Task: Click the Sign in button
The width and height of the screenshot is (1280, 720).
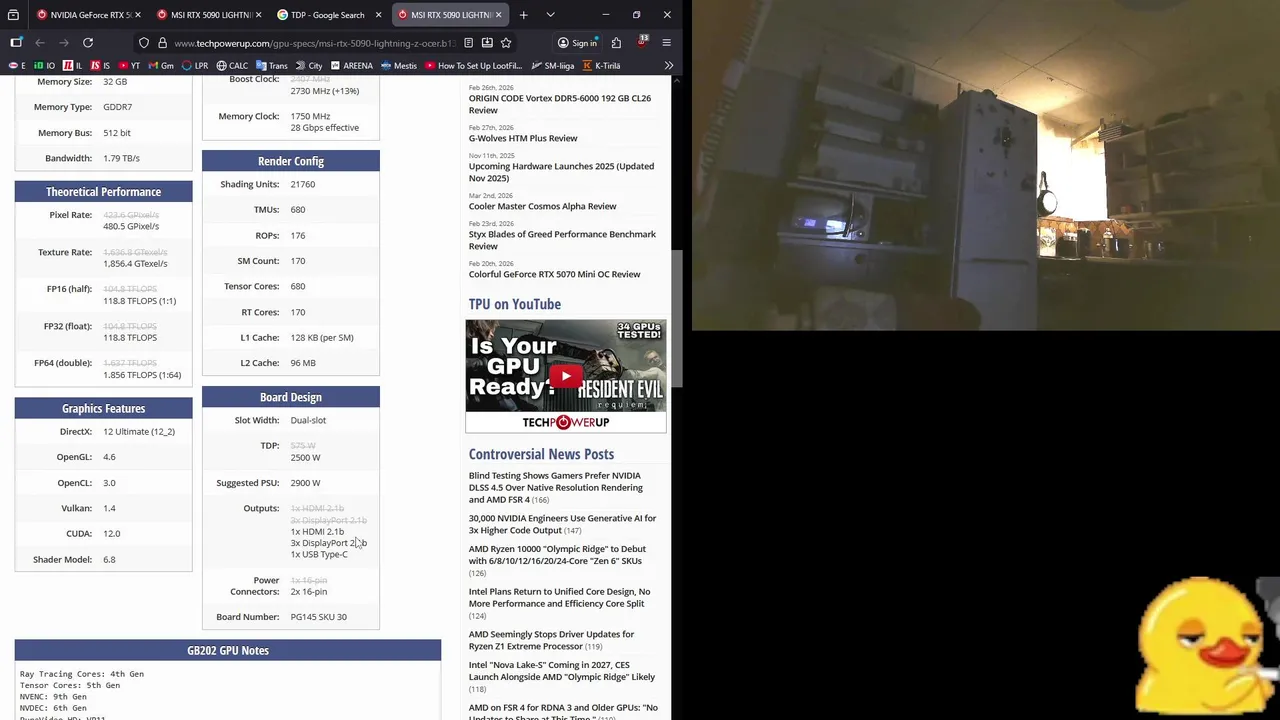Action: pyautogui.click(x=577, y=43)
